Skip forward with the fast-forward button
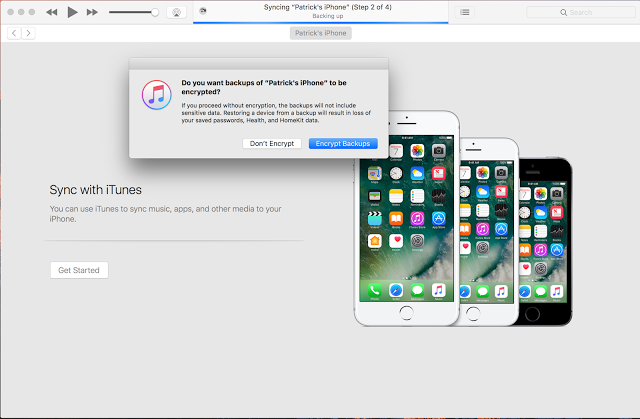The image size is (640, 419). [x=92, y=12]
